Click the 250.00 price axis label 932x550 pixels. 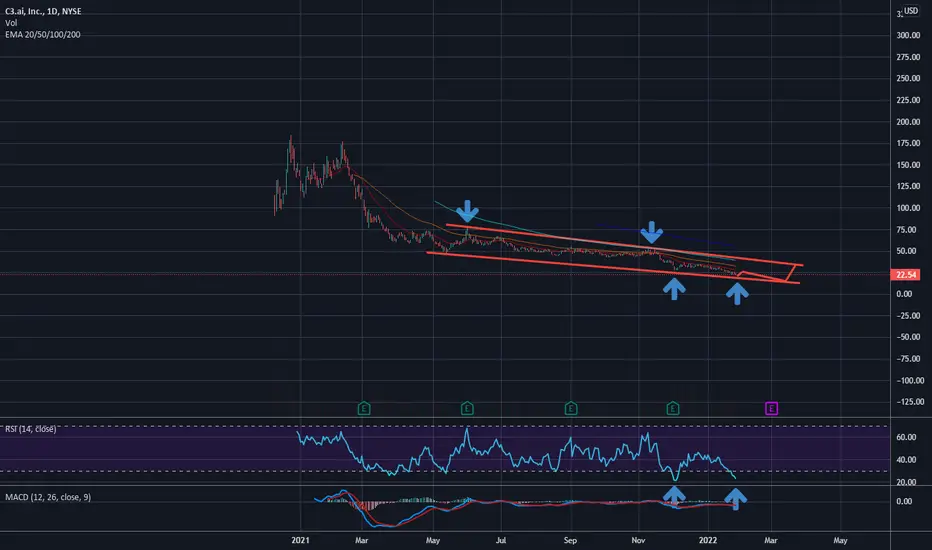point(908,78)
